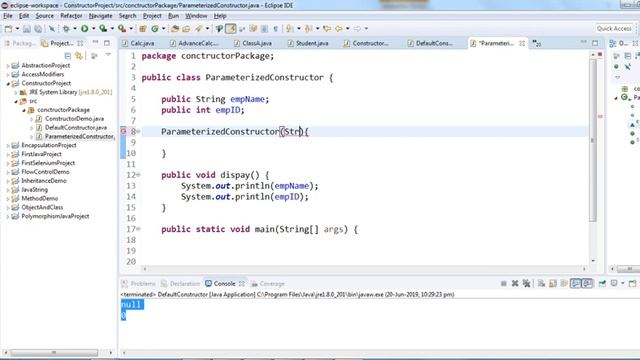Click the New Java Package icon
The width and height of the screenshot is (640, 360).
click(x=142, y=29)
